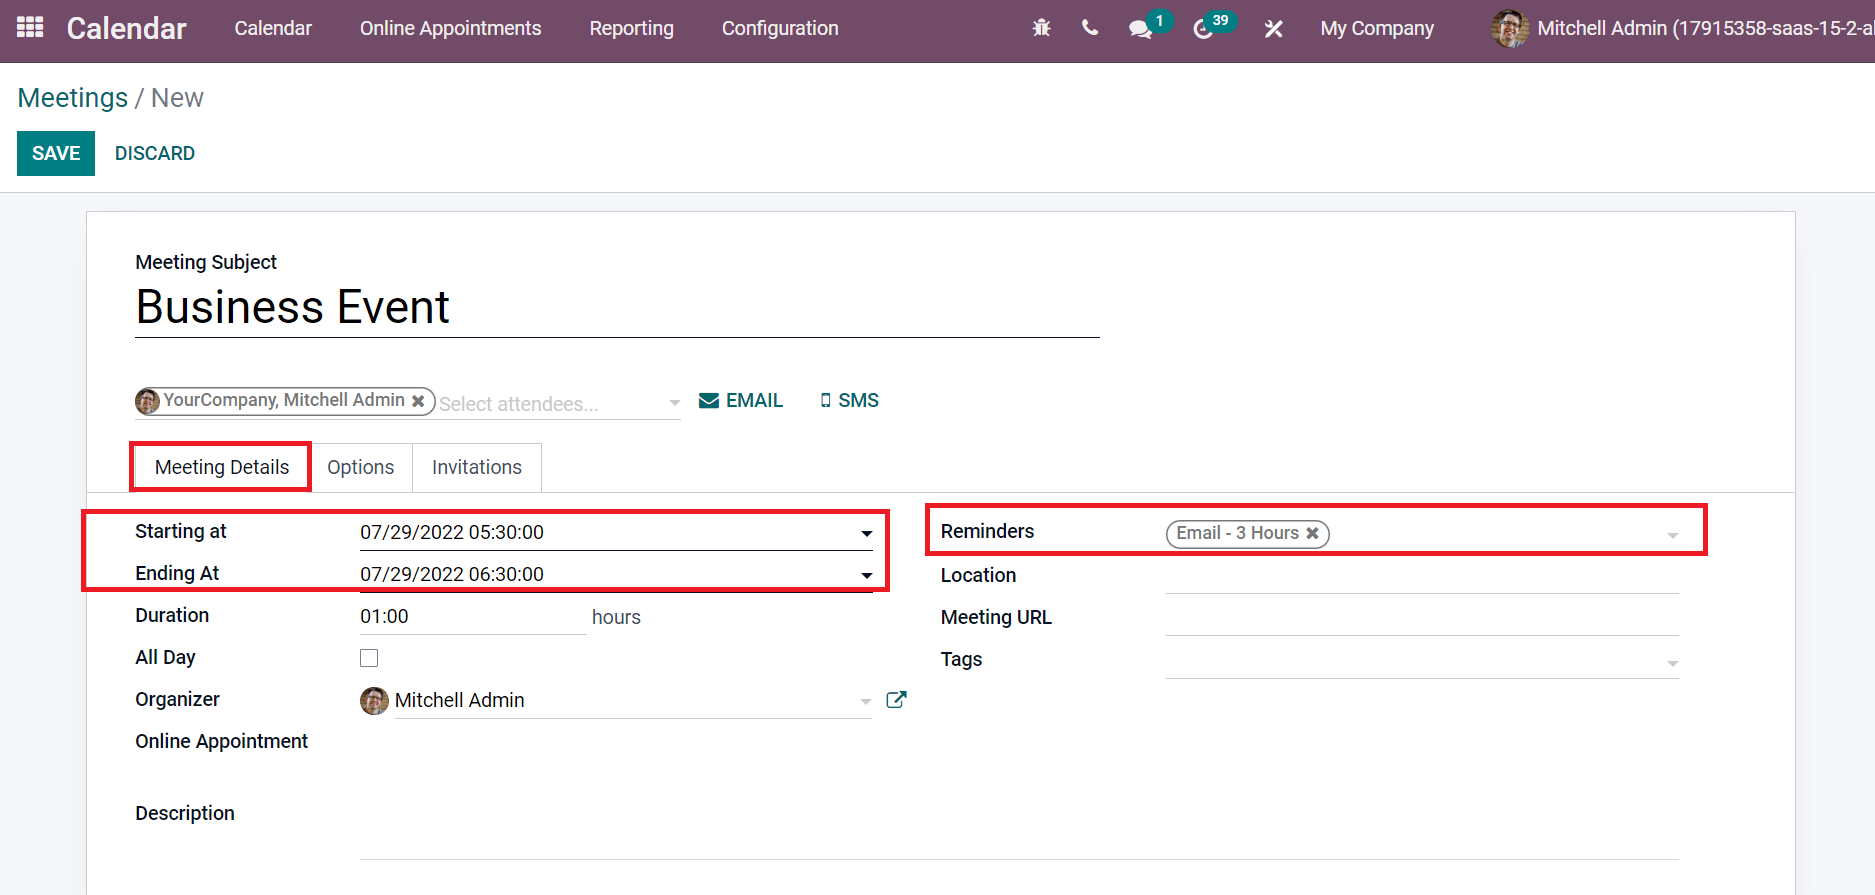1875x895 pixels.
Task: Edit the Duration hours field
Action: coord(472,617)
